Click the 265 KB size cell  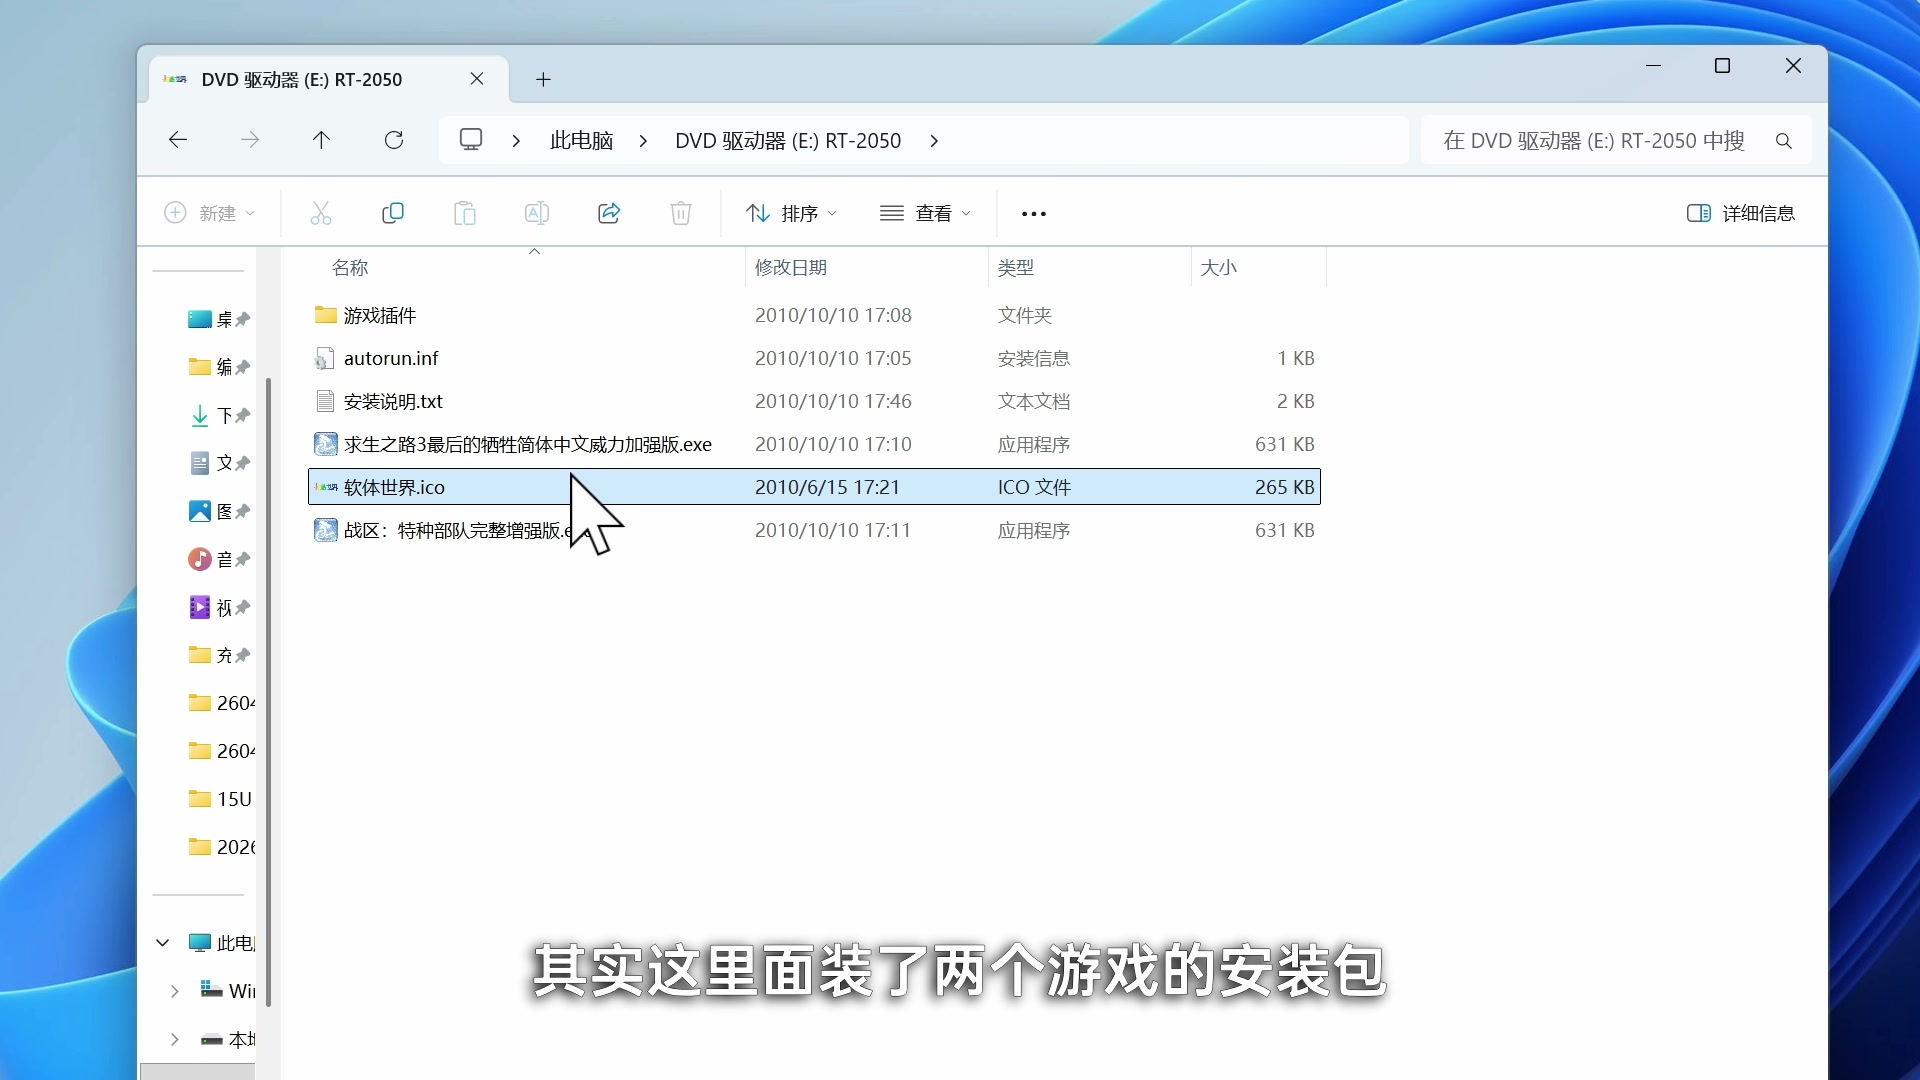(x=1285, y=487)
